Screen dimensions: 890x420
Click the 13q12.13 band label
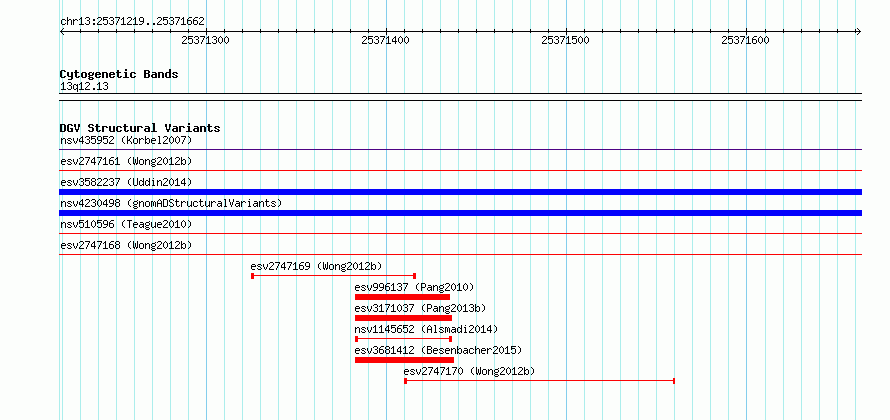[84, 87]
